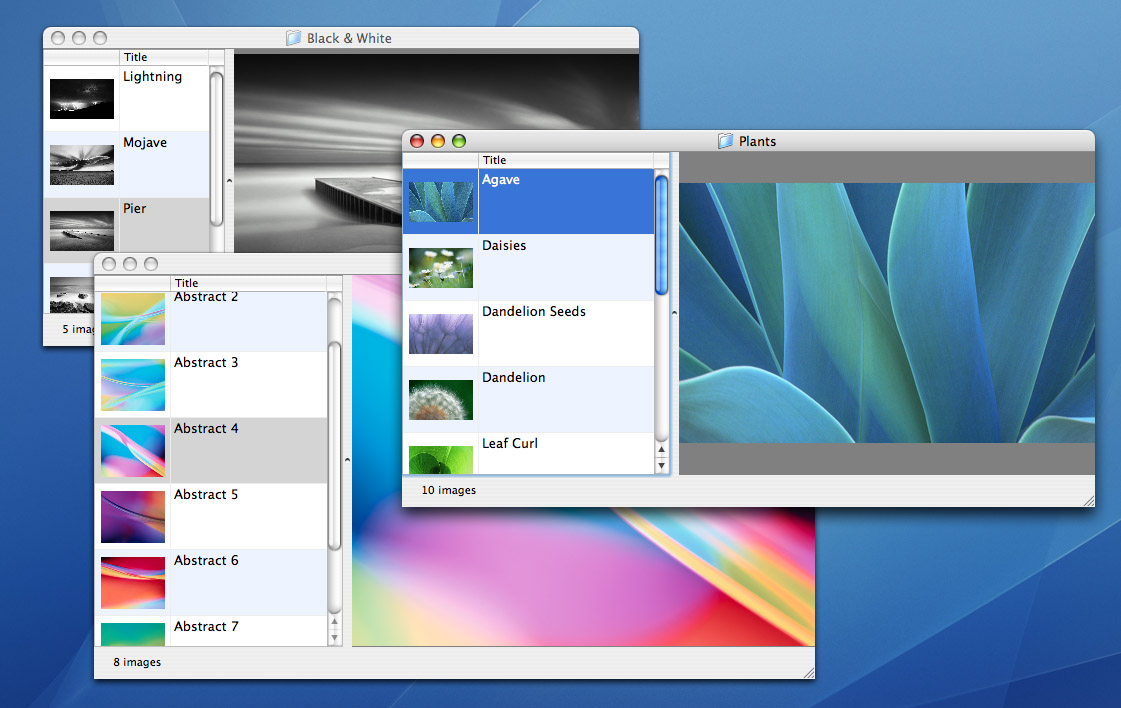
Task: Click the large Agave preview image
Action: point(886,312)
